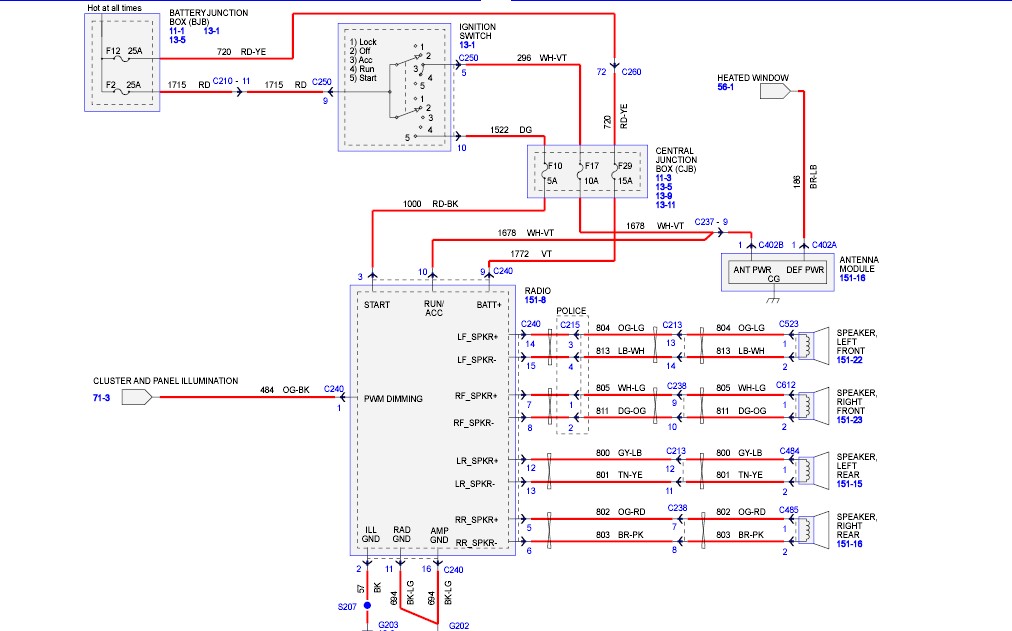Click the Heated Window connector arrow symbol
1012x631 pixels.
pos(775,92)
